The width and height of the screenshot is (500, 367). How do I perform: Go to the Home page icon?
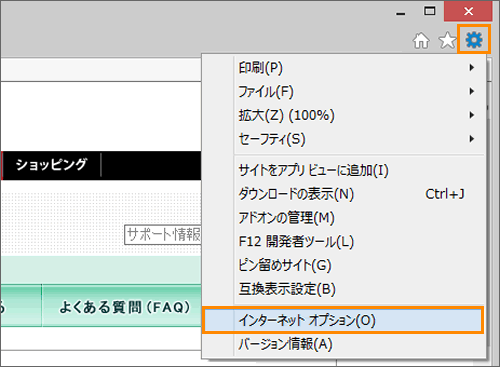pyautogui.click(x=421, y=41)
